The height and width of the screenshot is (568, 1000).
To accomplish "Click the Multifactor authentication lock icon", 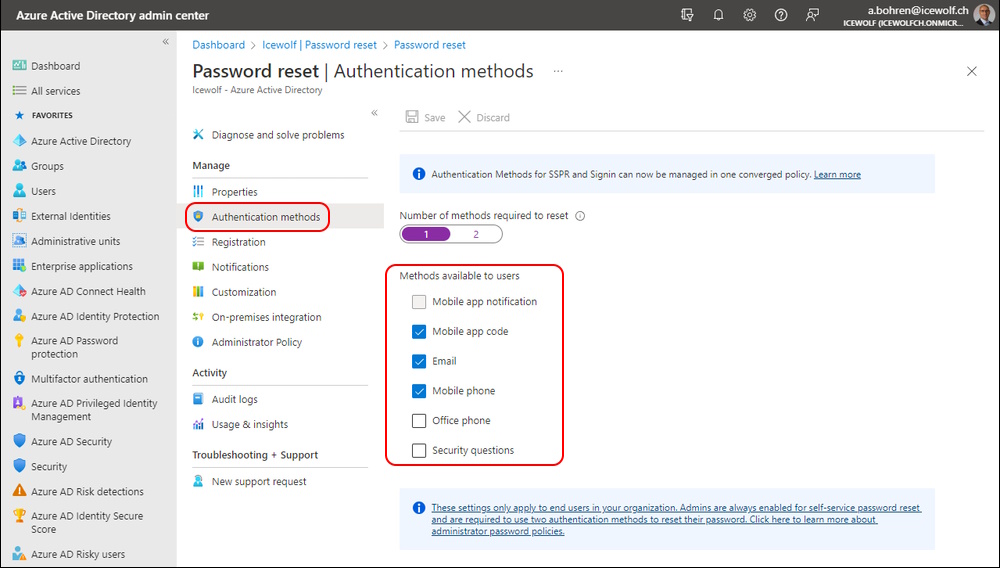I will [x=20, y=378].
